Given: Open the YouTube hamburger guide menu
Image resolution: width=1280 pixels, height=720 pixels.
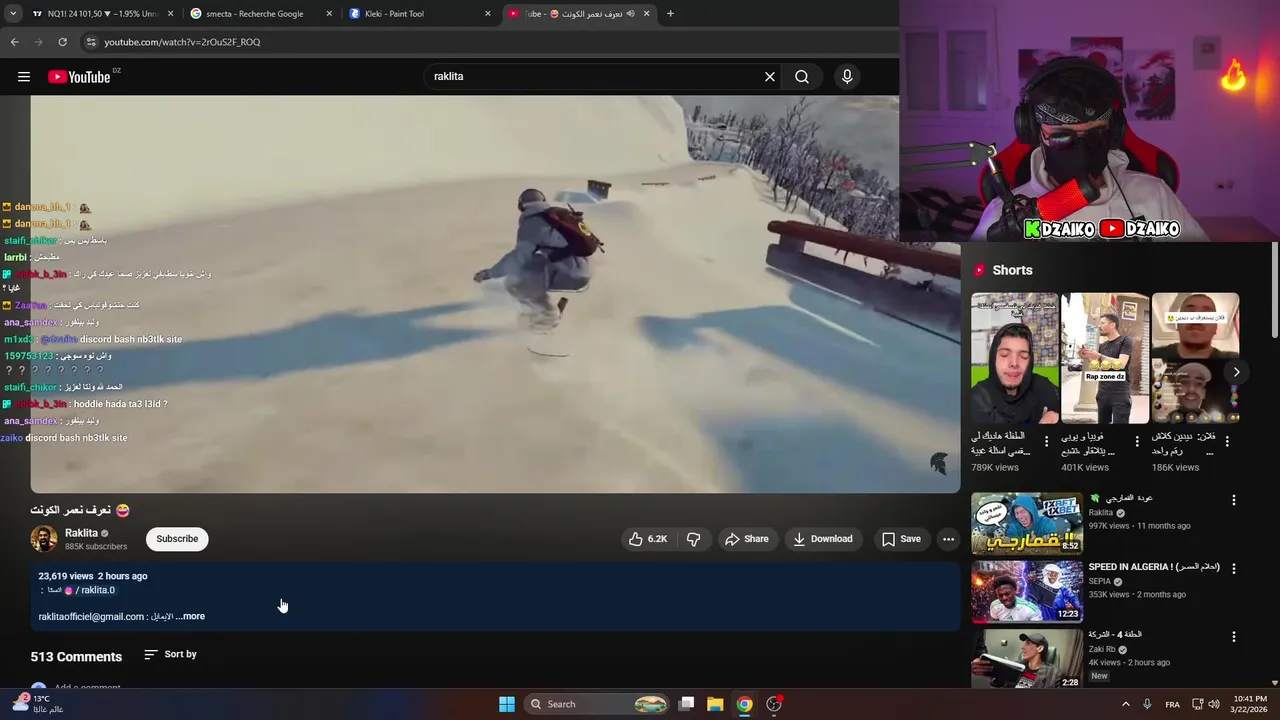Looking at the screenshot, I should click(x=24, y=77).
